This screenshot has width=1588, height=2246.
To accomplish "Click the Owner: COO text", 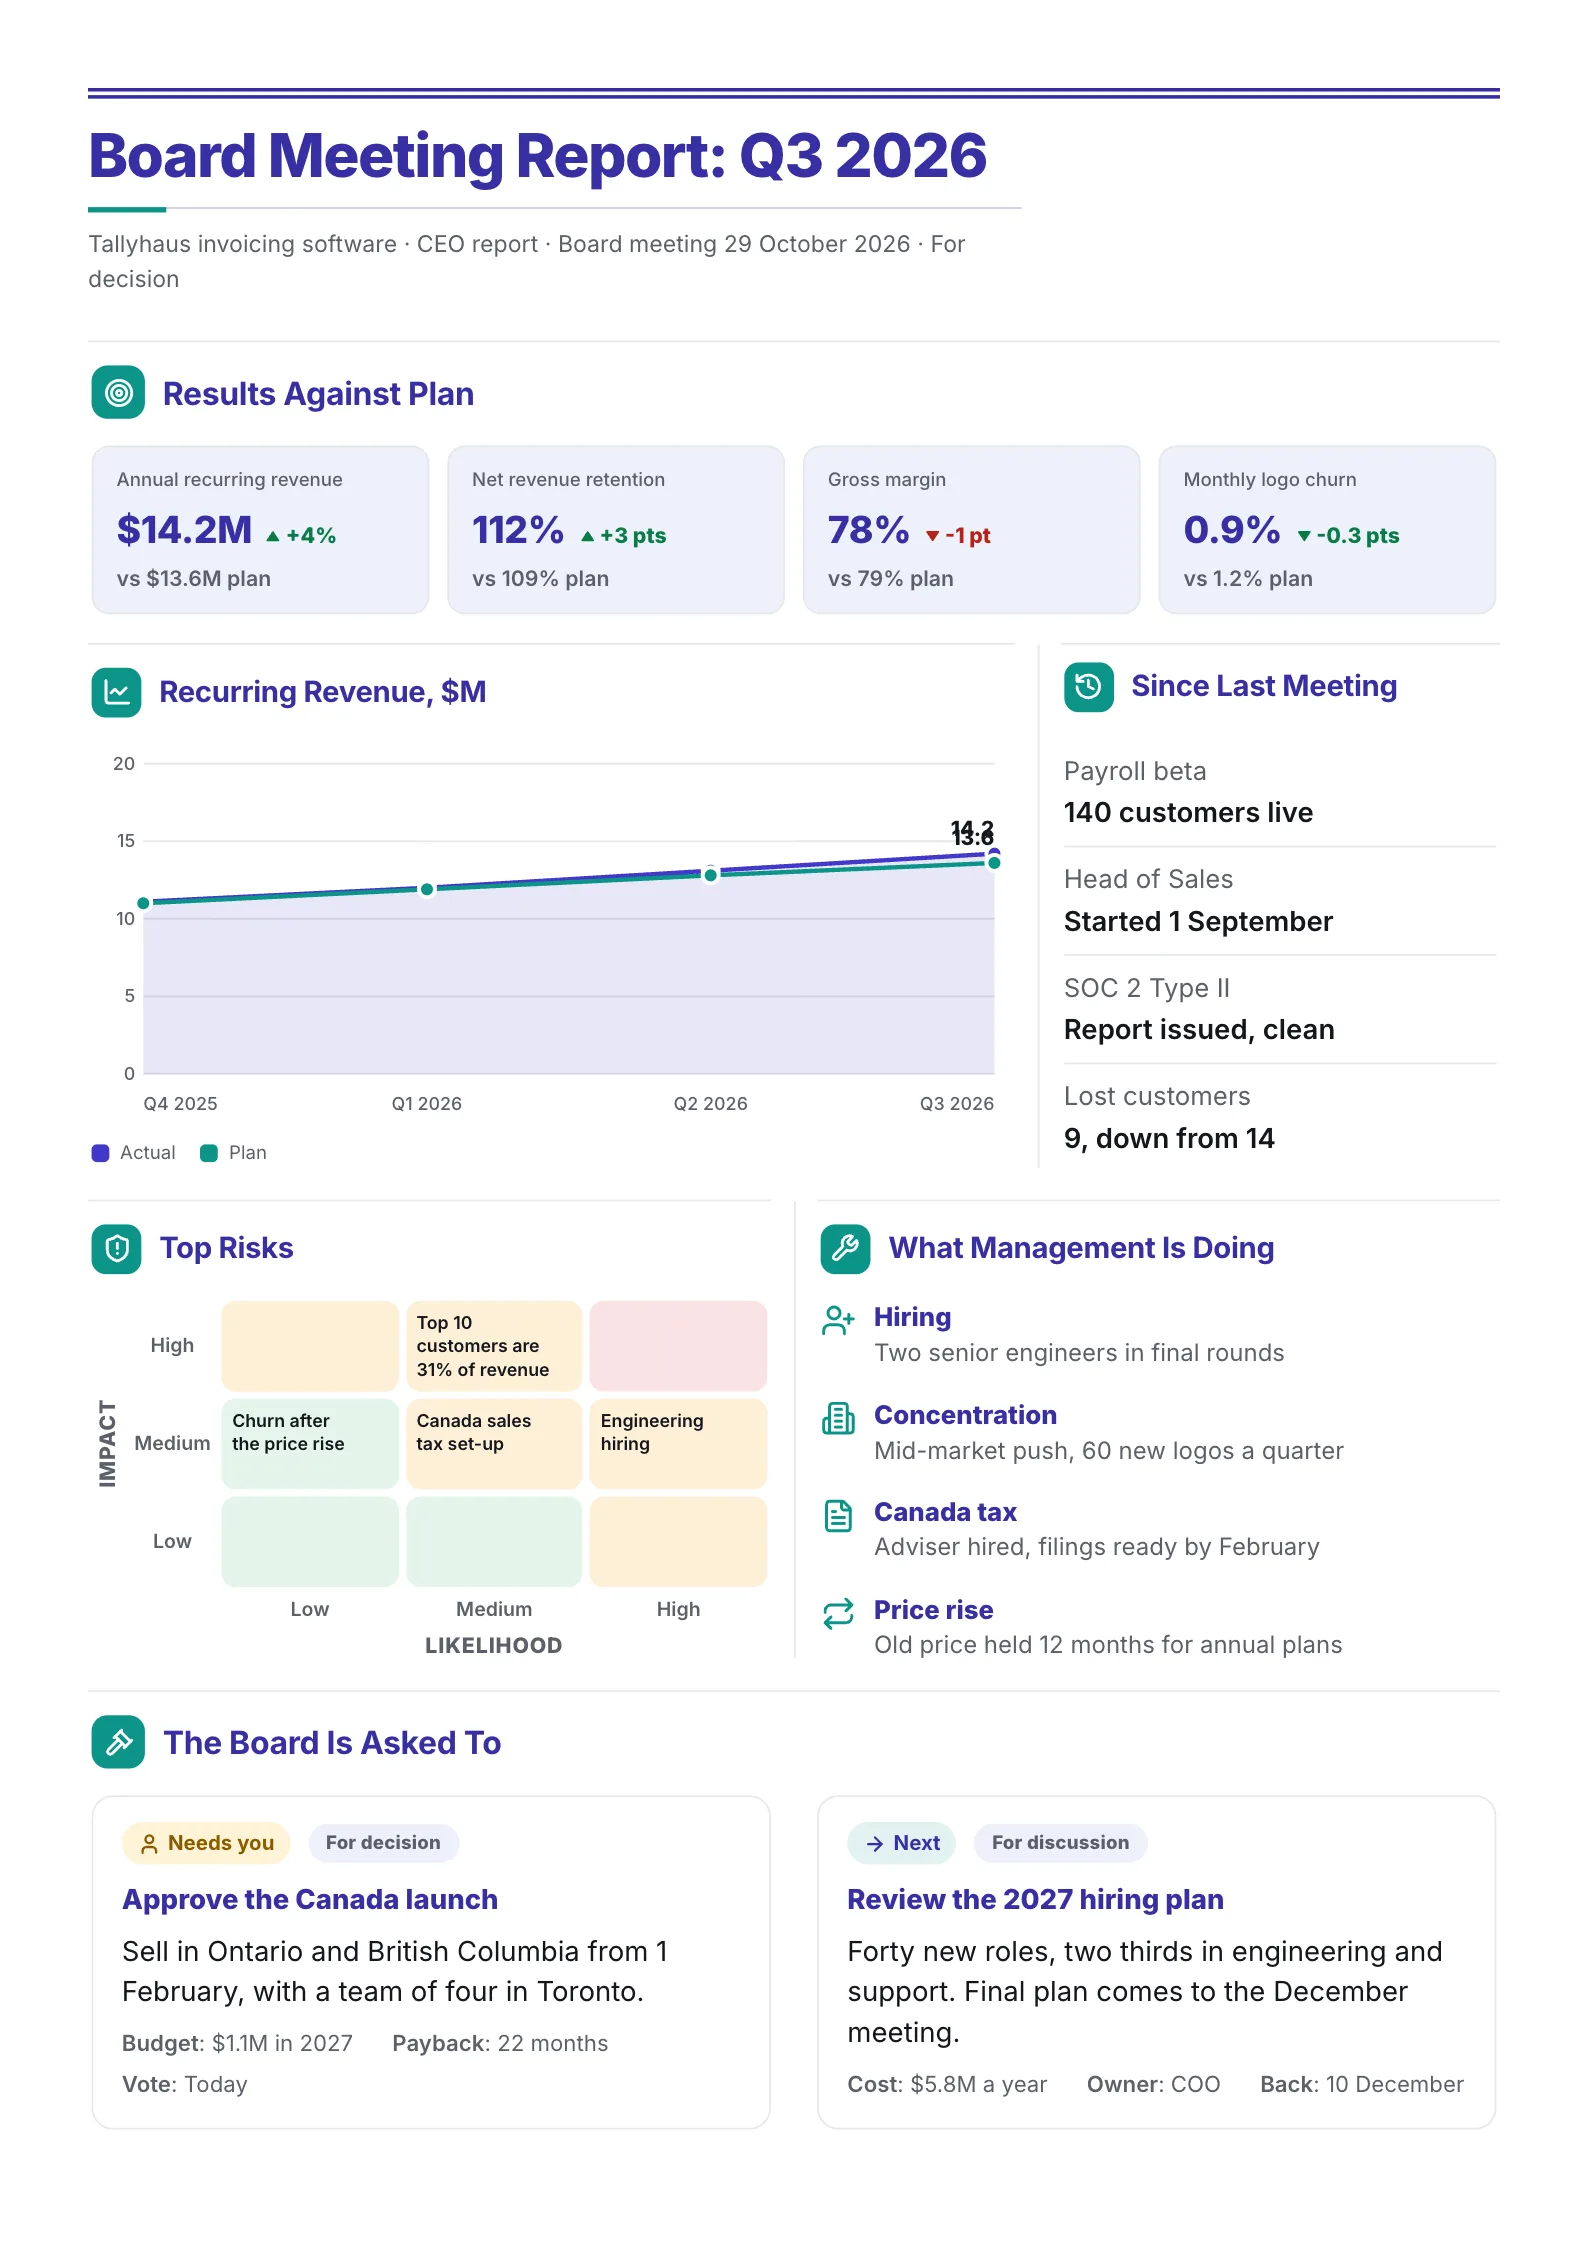I will (1153, 2084).
